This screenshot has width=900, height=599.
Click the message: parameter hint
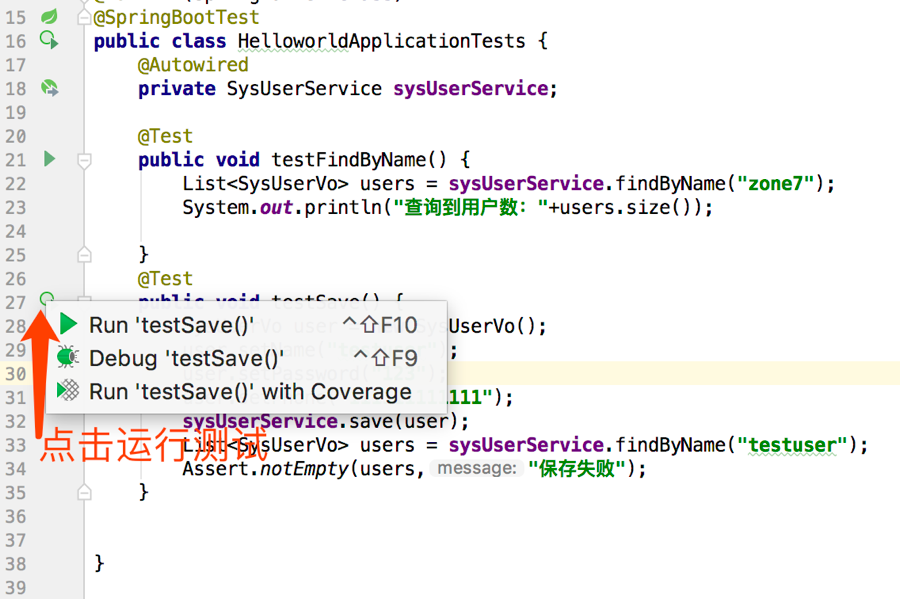point(476,468)
